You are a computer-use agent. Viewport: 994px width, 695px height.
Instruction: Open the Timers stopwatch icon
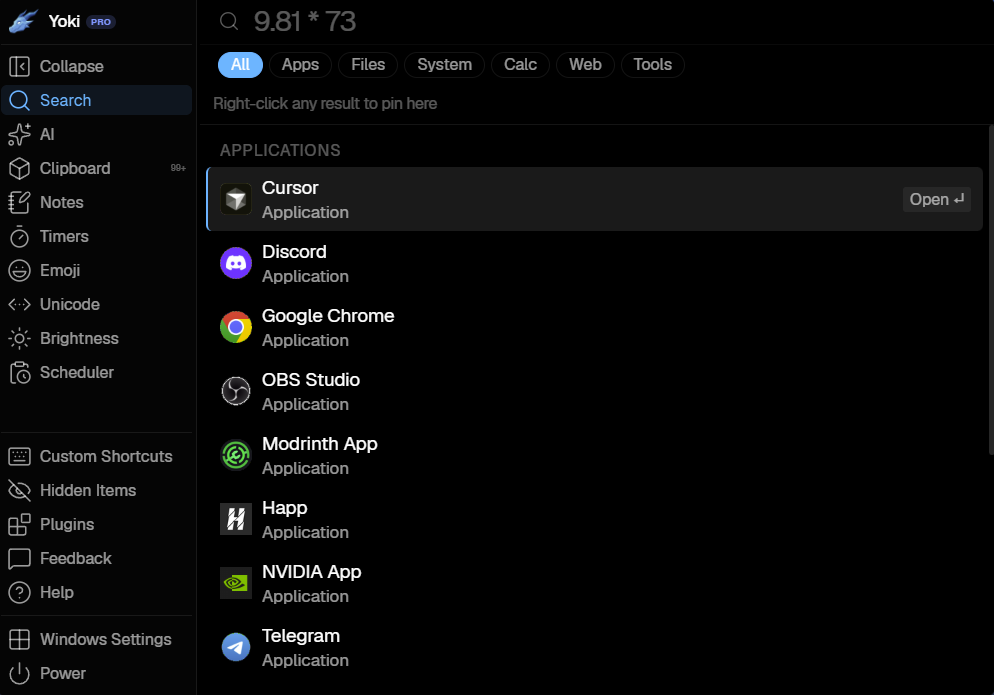20,237
